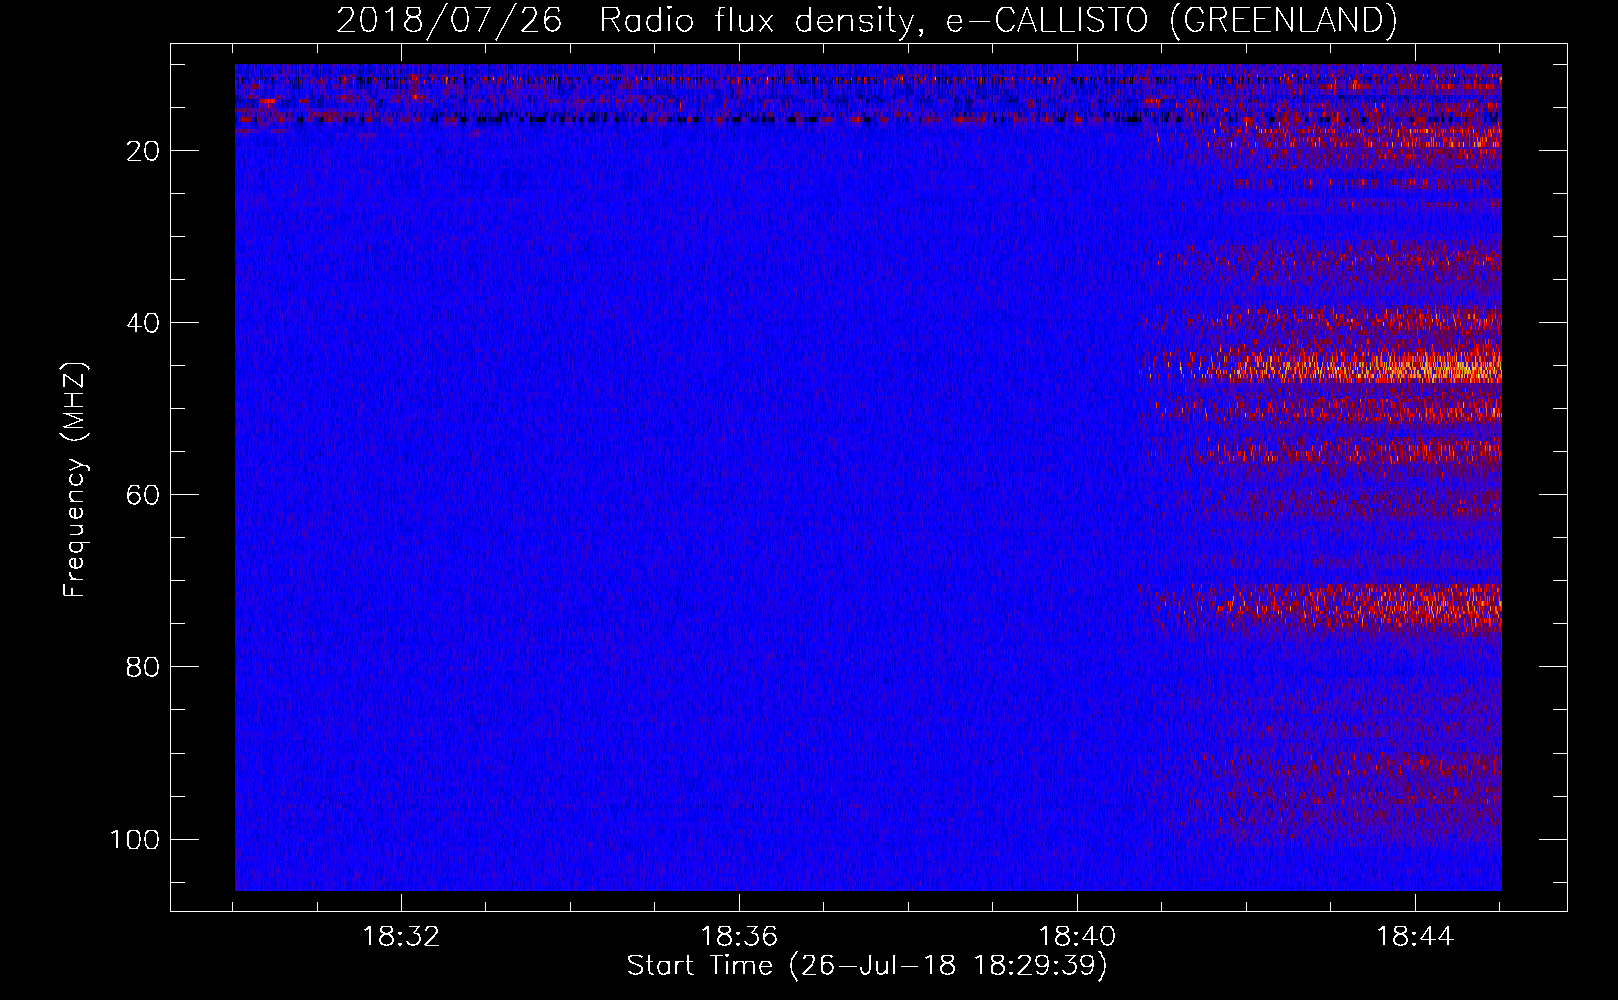Click the plot title "2018/07/26 Radio flux density, e-CALLISTO (GREENLAND)"

(x=866, y=20)
